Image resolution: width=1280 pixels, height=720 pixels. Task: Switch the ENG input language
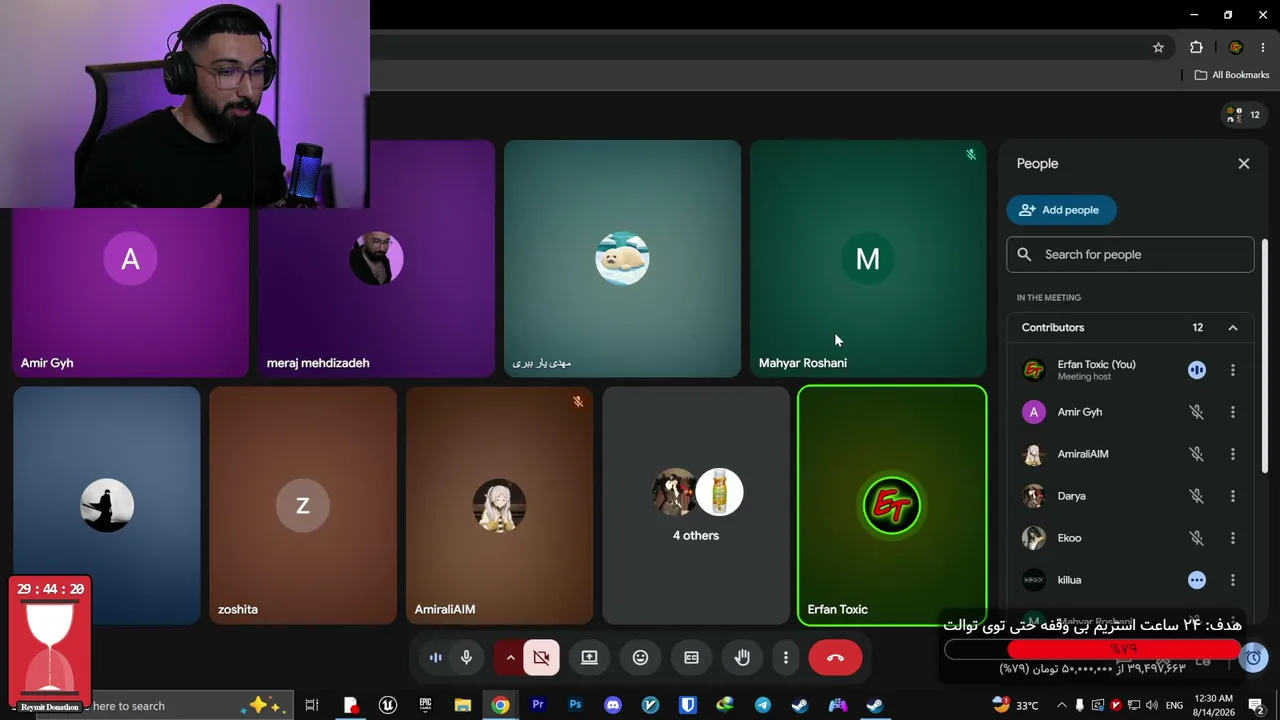(1175, 706)
